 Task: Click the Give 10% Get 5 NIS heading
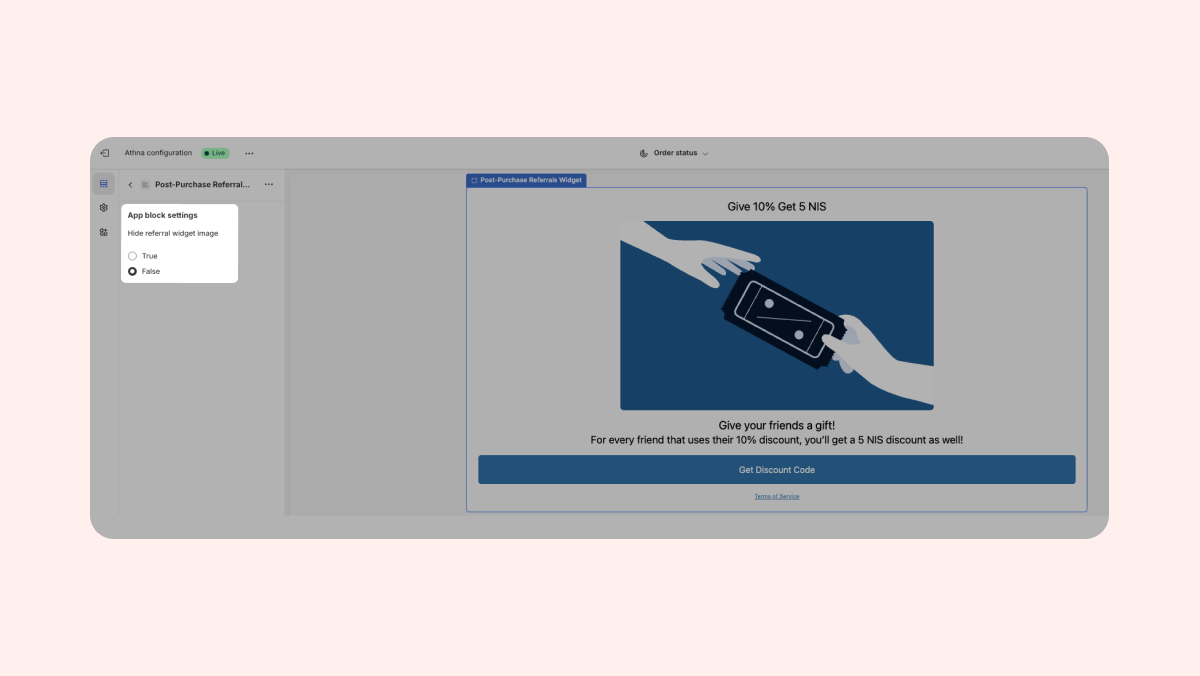click(776, 207)
